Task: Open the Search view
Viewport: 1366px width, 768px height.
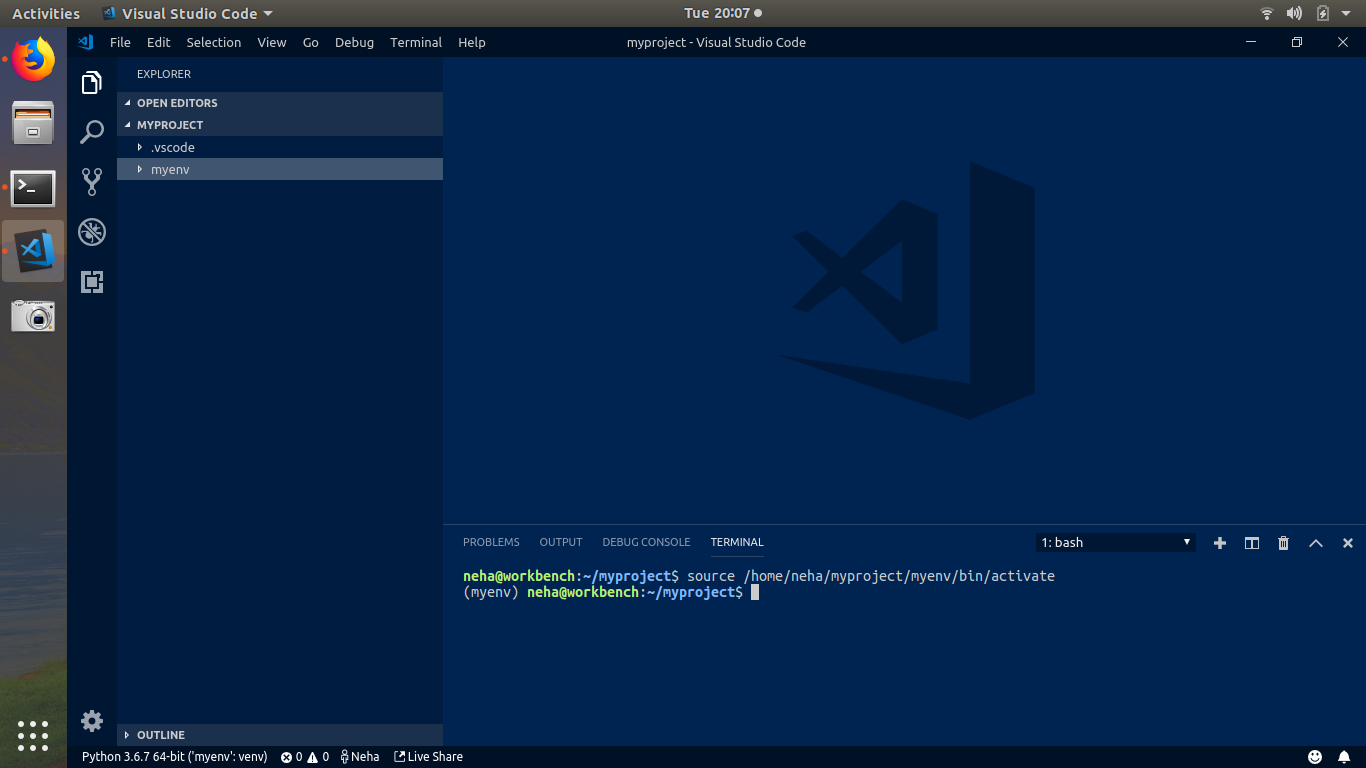Action: (x=91, y=131)
